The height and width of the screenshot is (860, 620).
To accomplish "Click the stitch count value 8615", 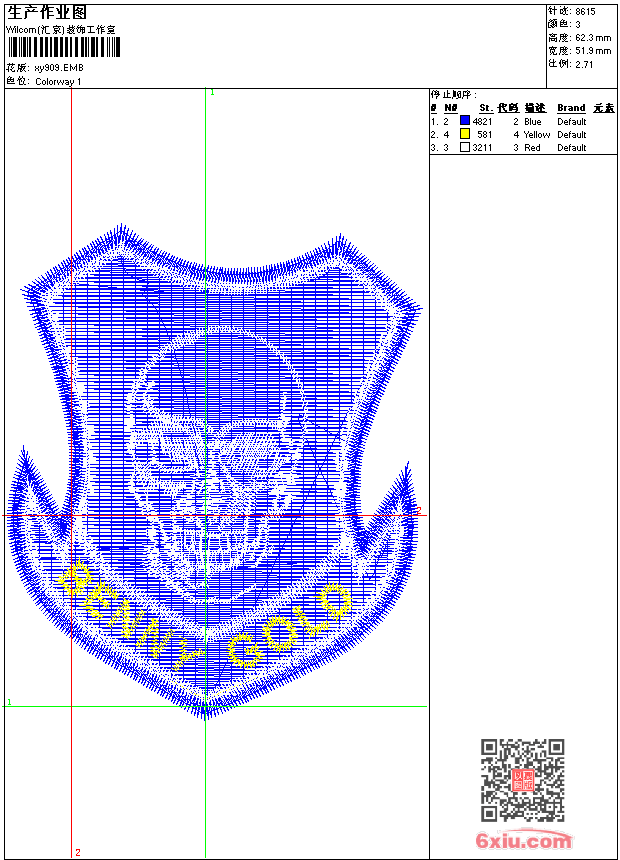I will click(x=585, y=12).
